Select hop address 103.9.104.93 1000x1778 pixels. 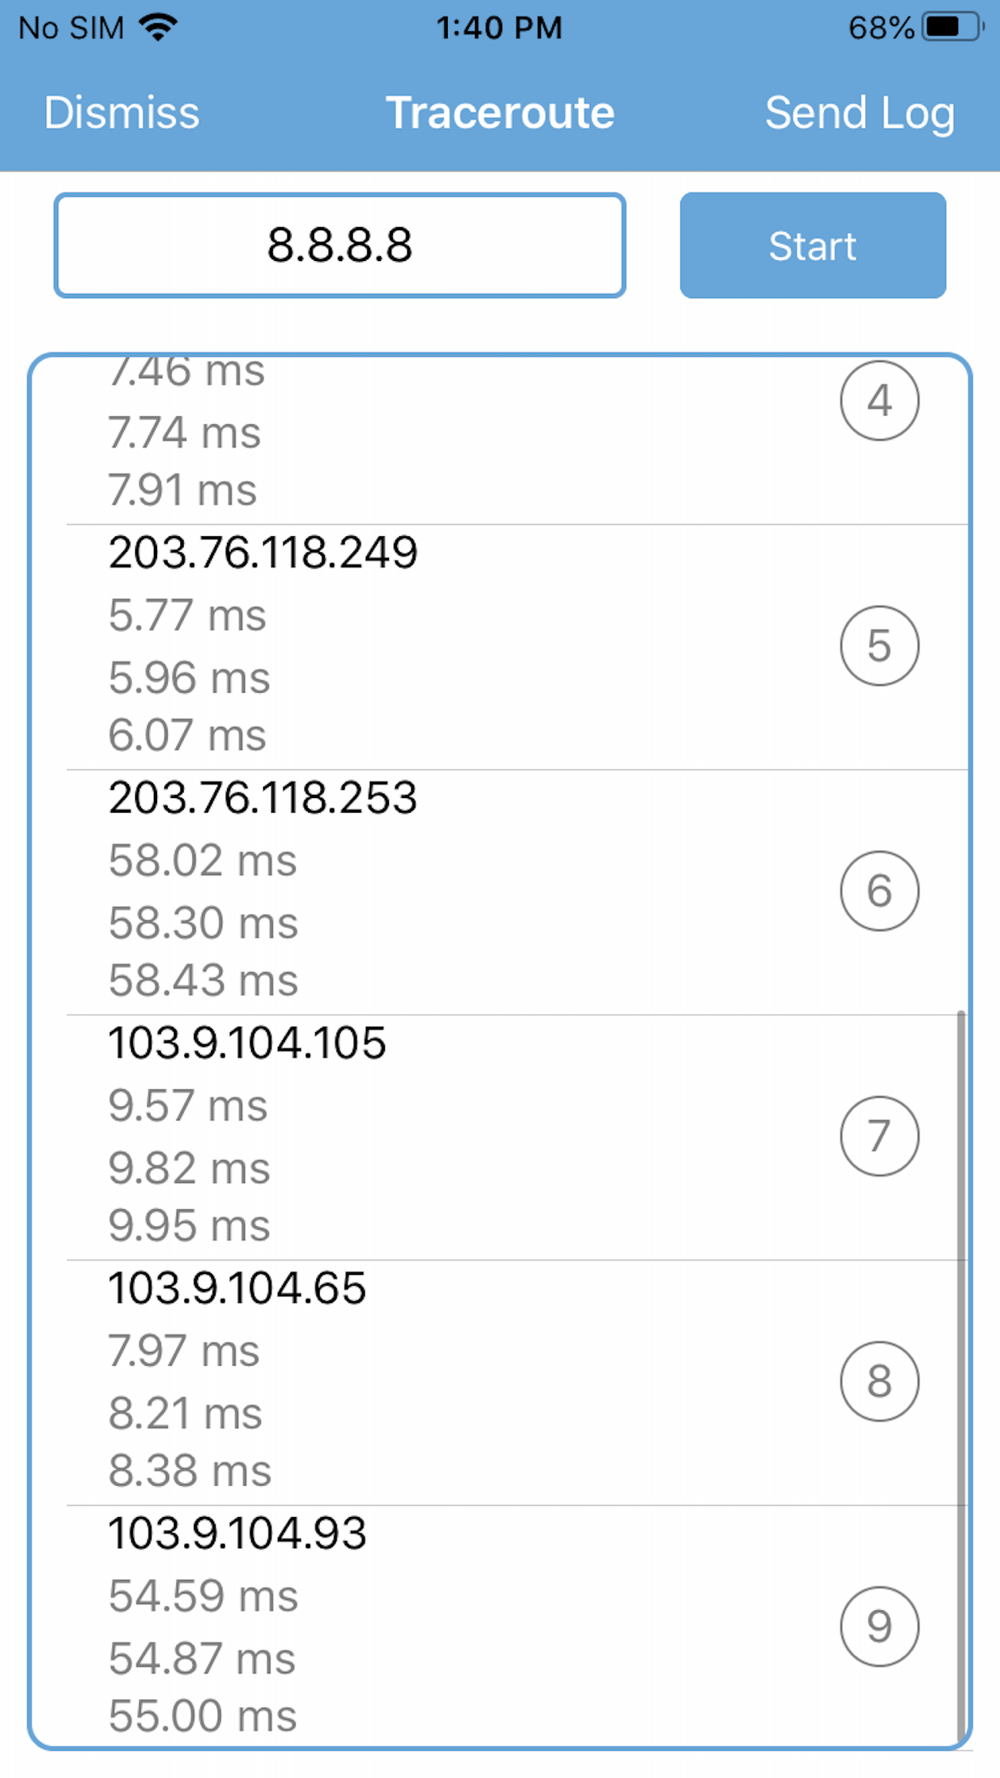pyautogui.click(x=237, y=1532)
